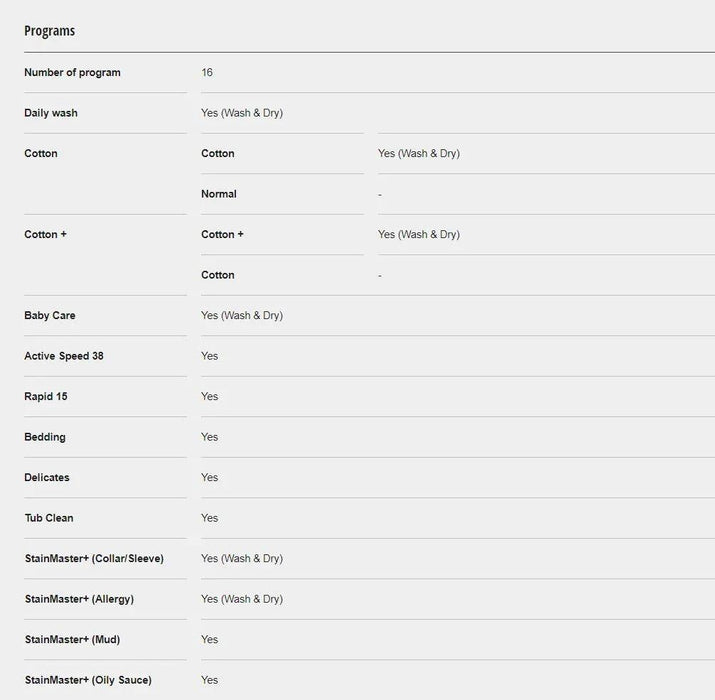Click the Tub Clean row label
This screenshot has width=715, height=700.
pyautogui.click(x=49, y=518)
